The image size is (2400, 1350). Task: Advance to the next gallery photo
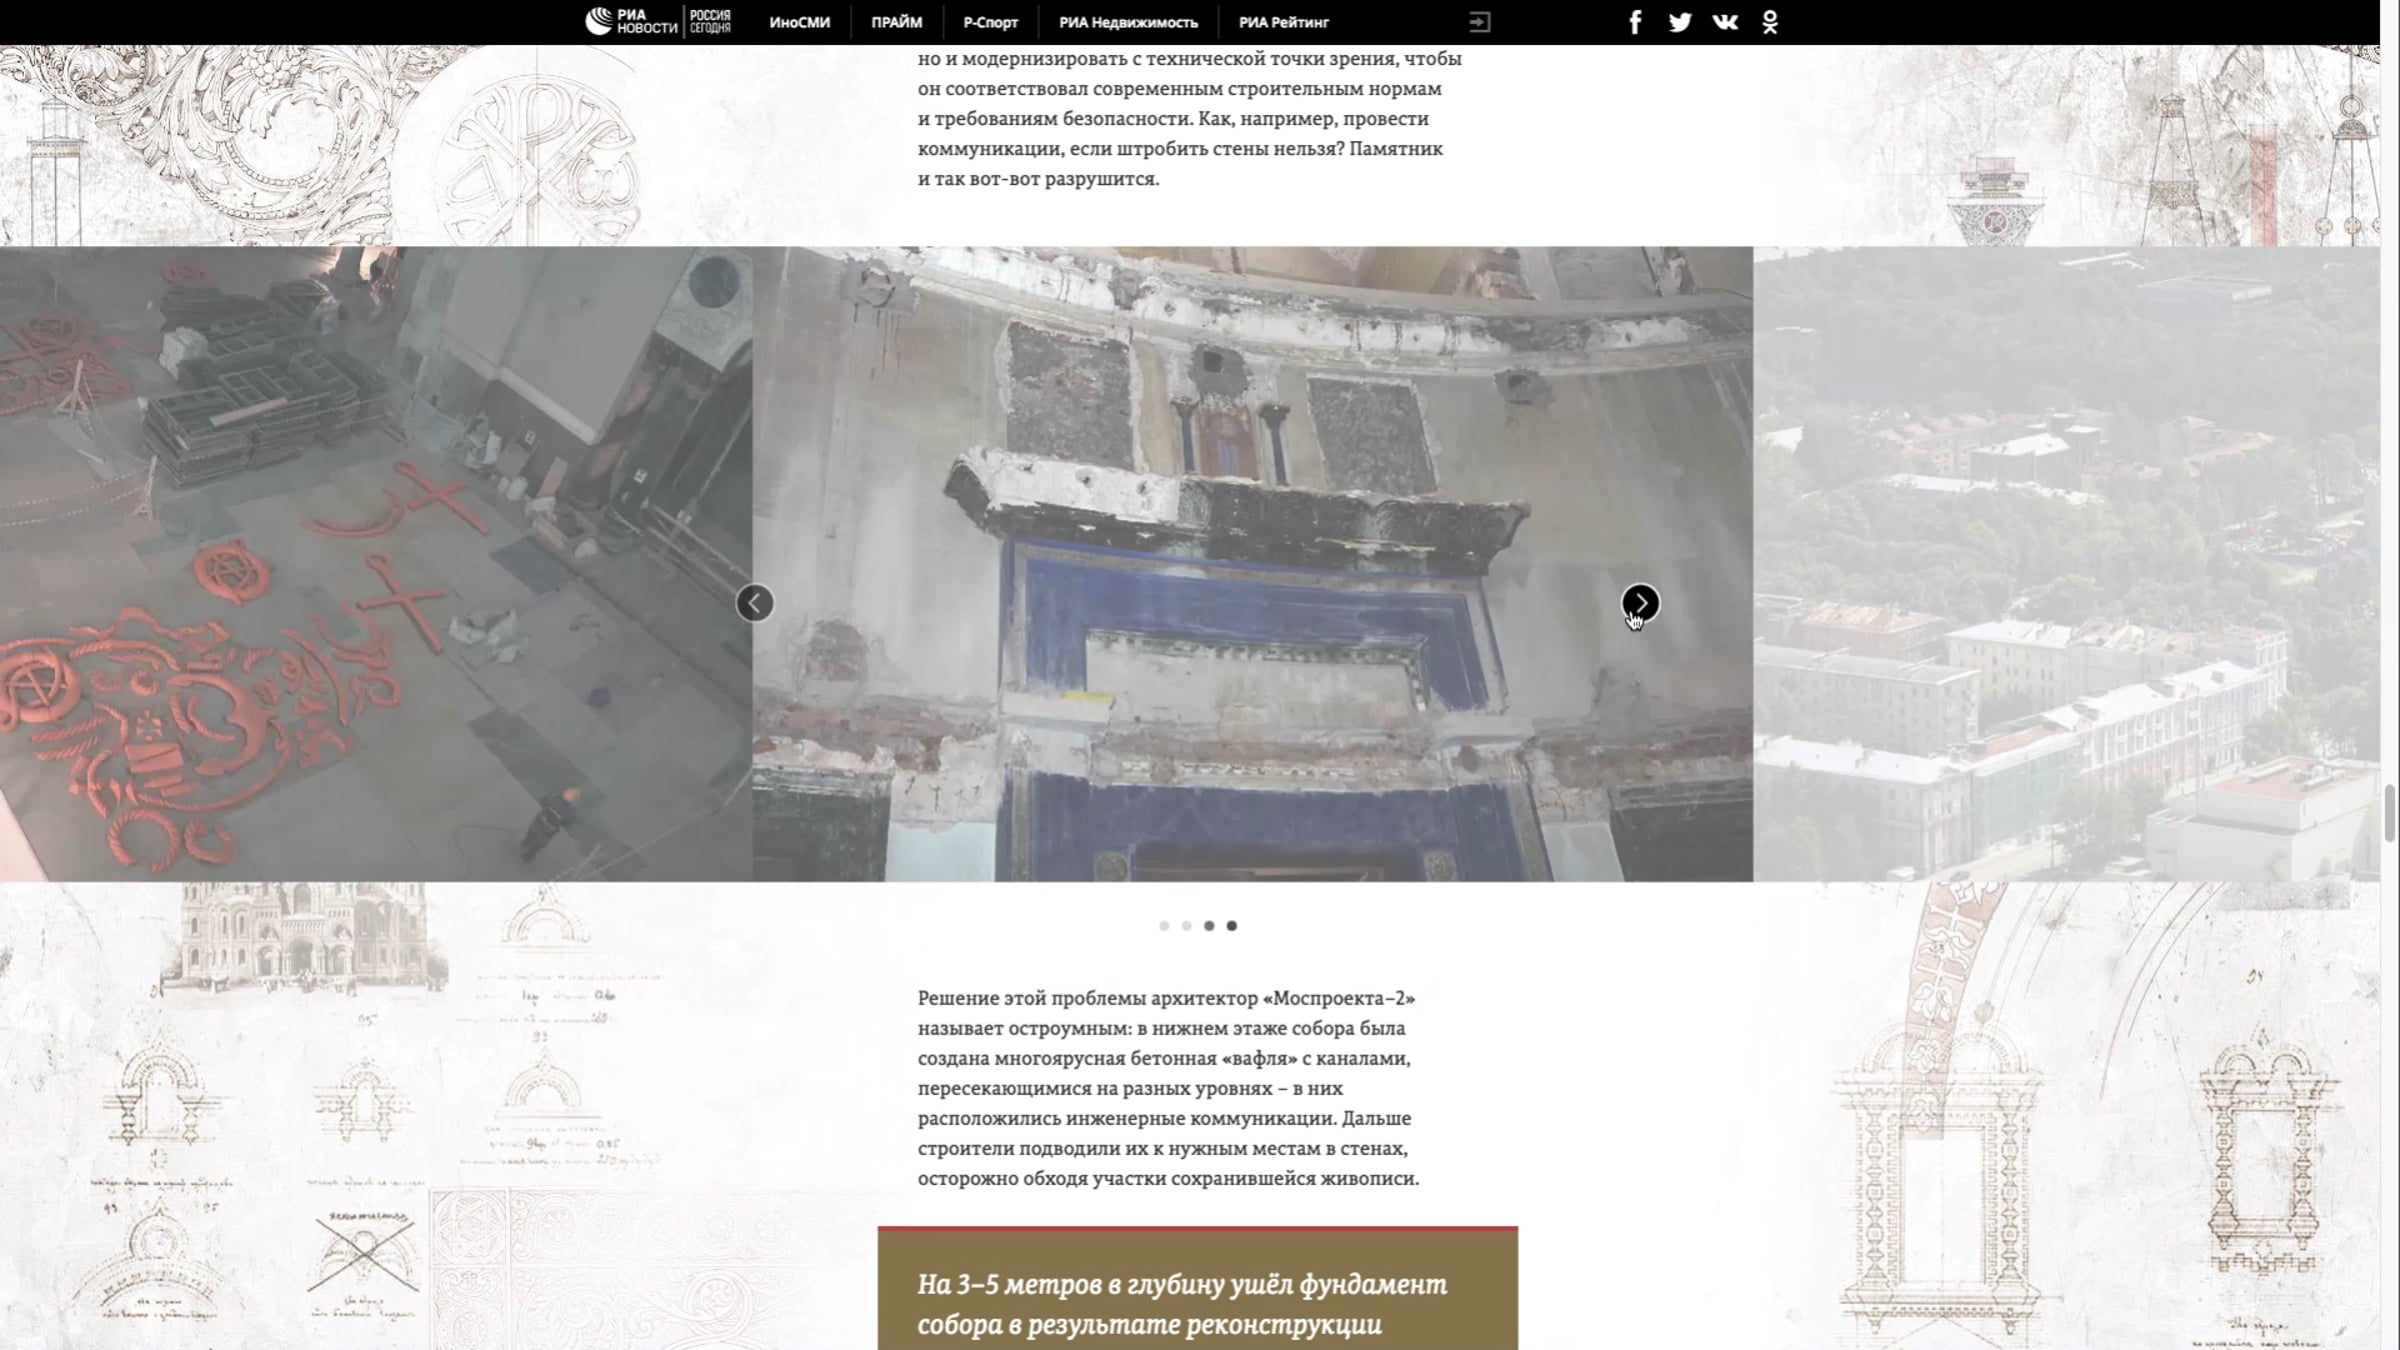[x=1640, y=603]
